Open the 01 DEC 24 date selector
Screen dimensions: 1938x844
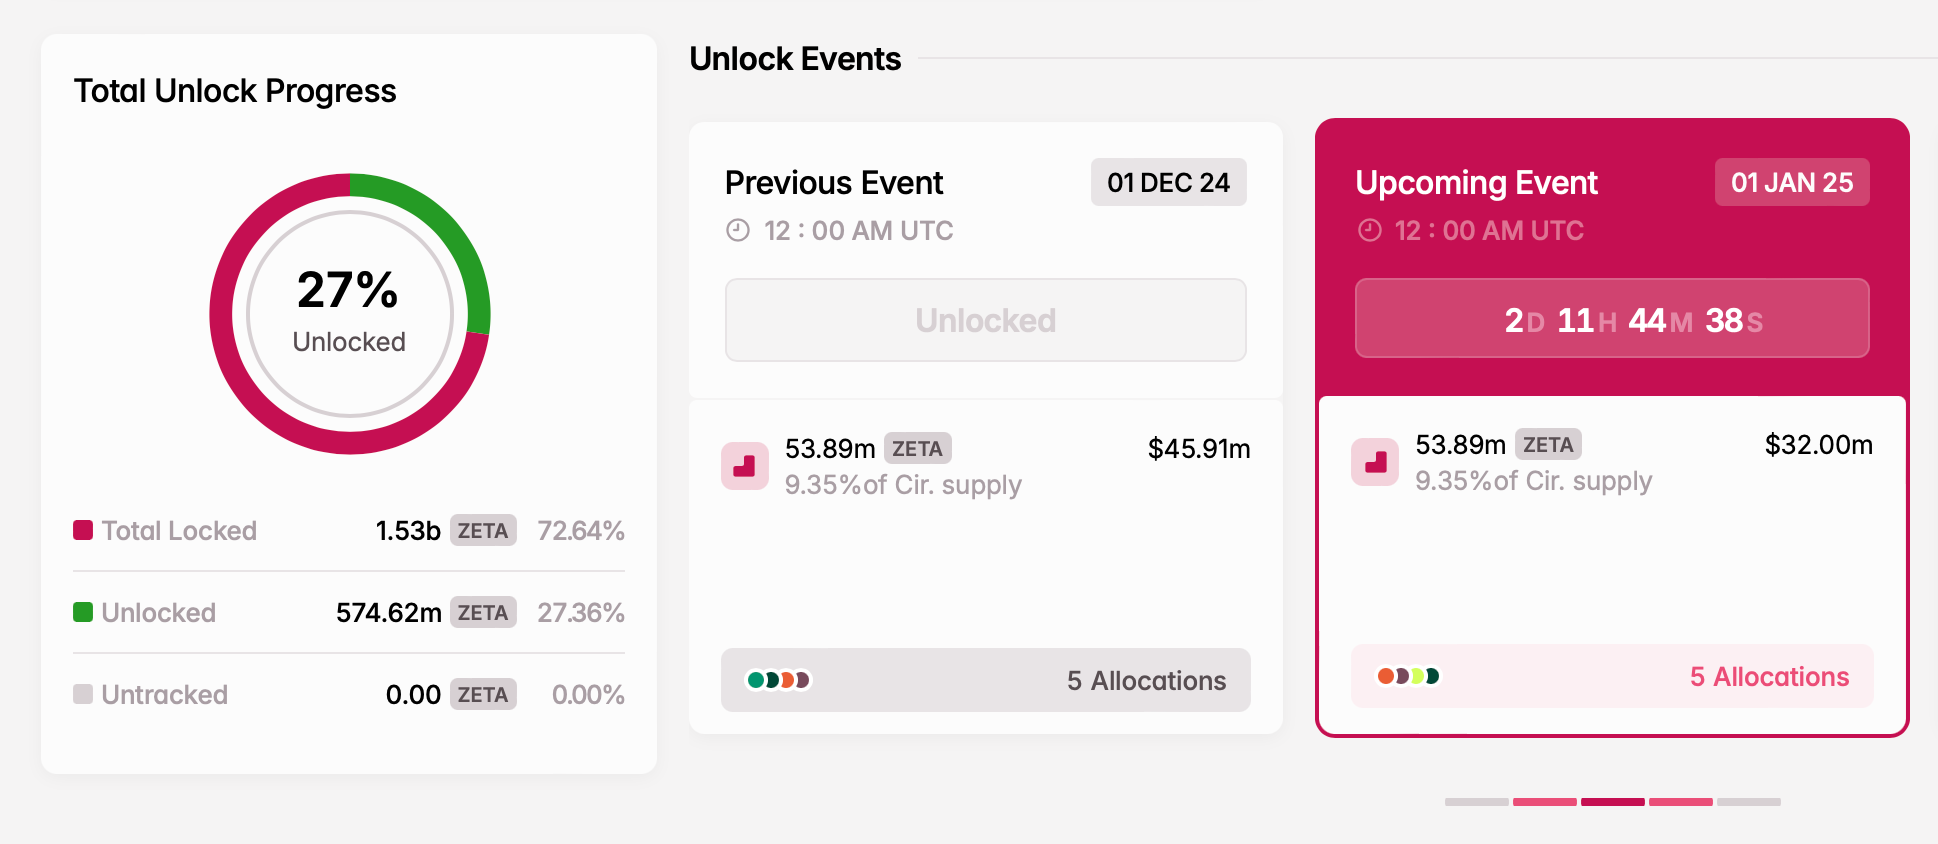click(1168, 182)
